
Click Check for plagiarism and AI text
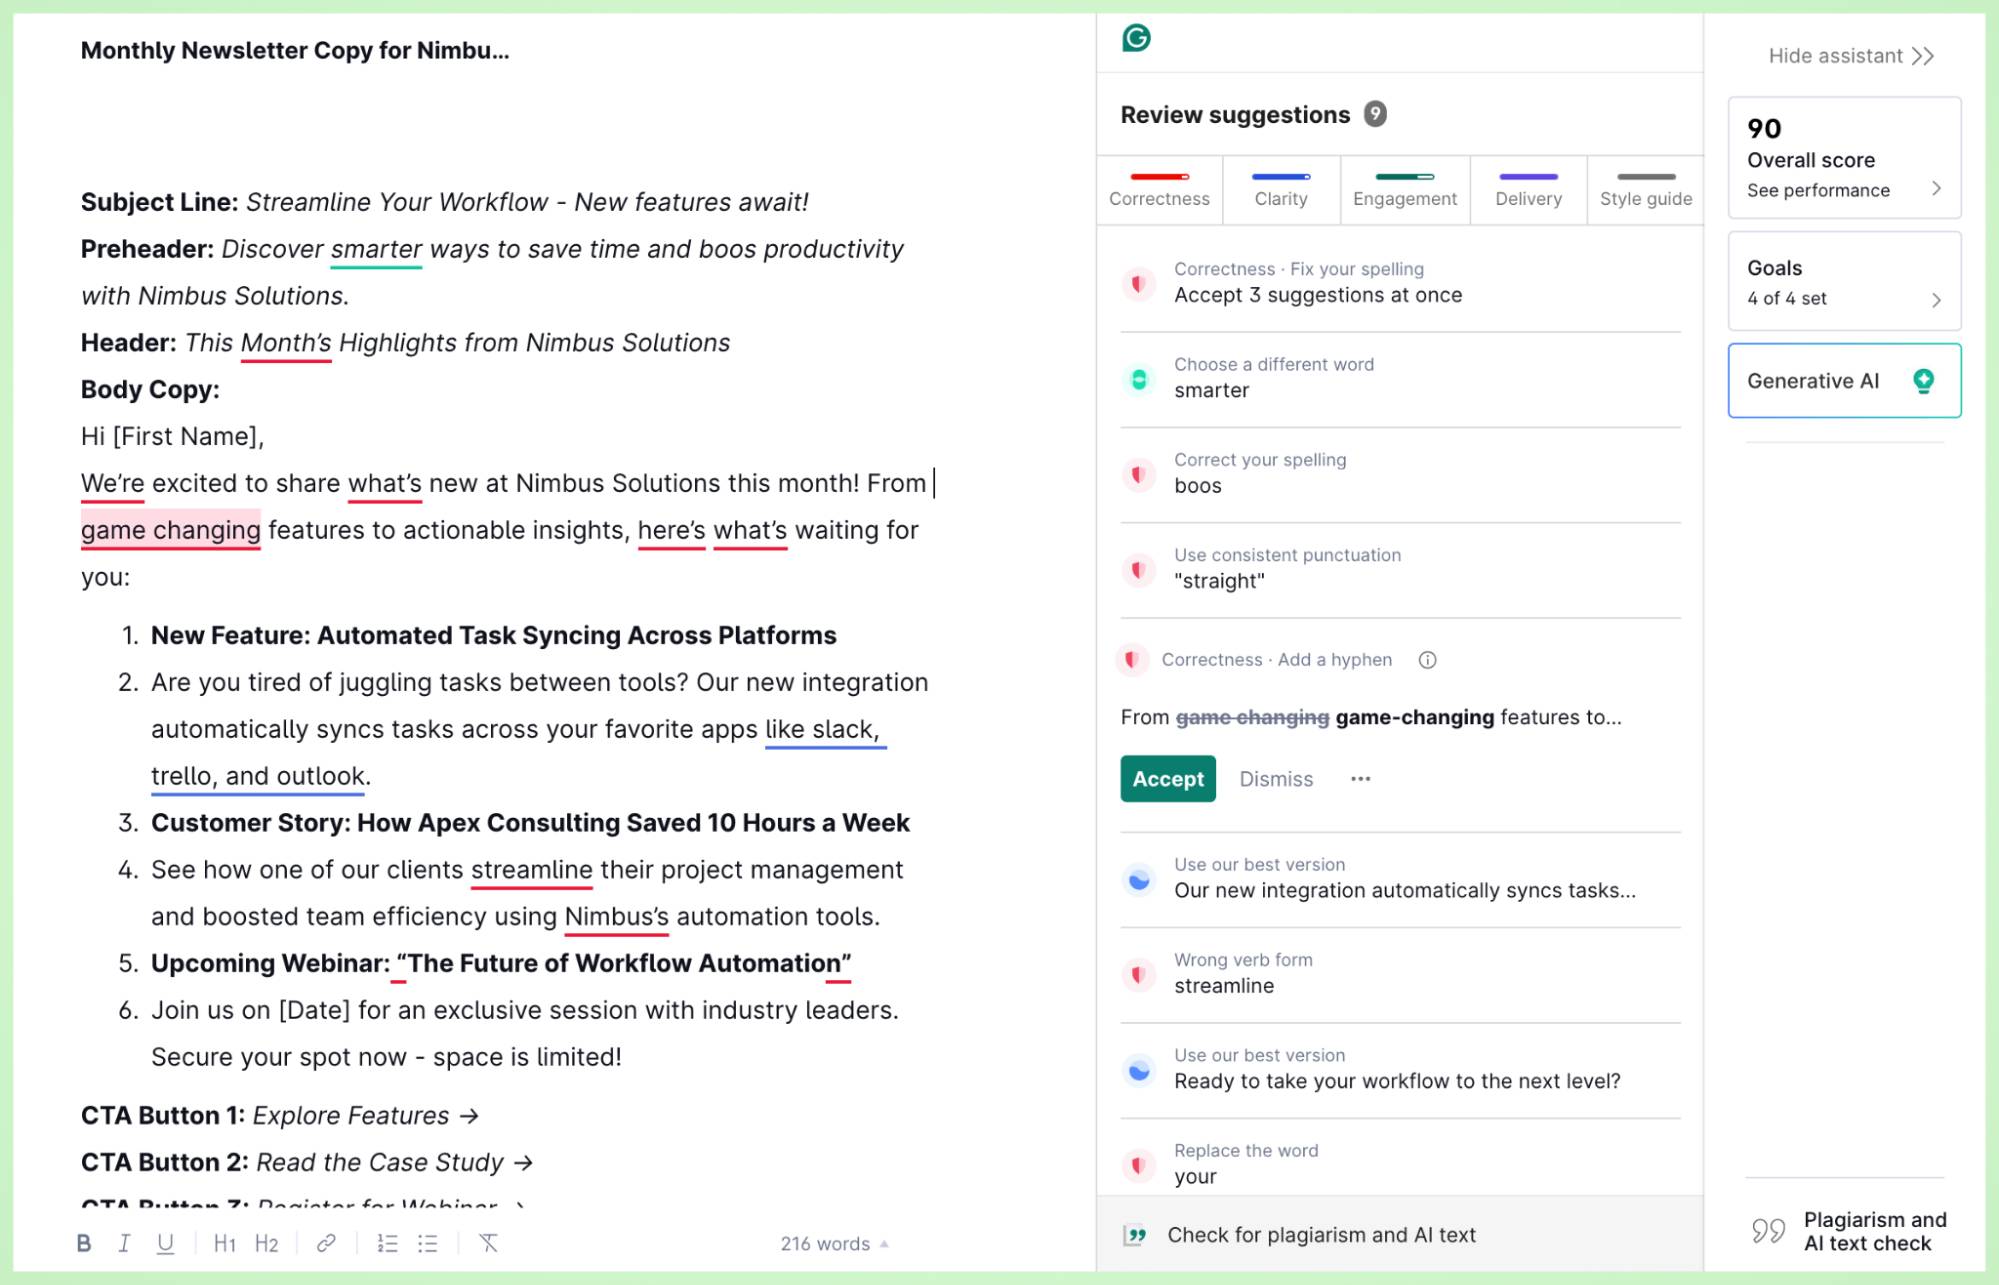pyautogui.click(x=1400, y=1235)
